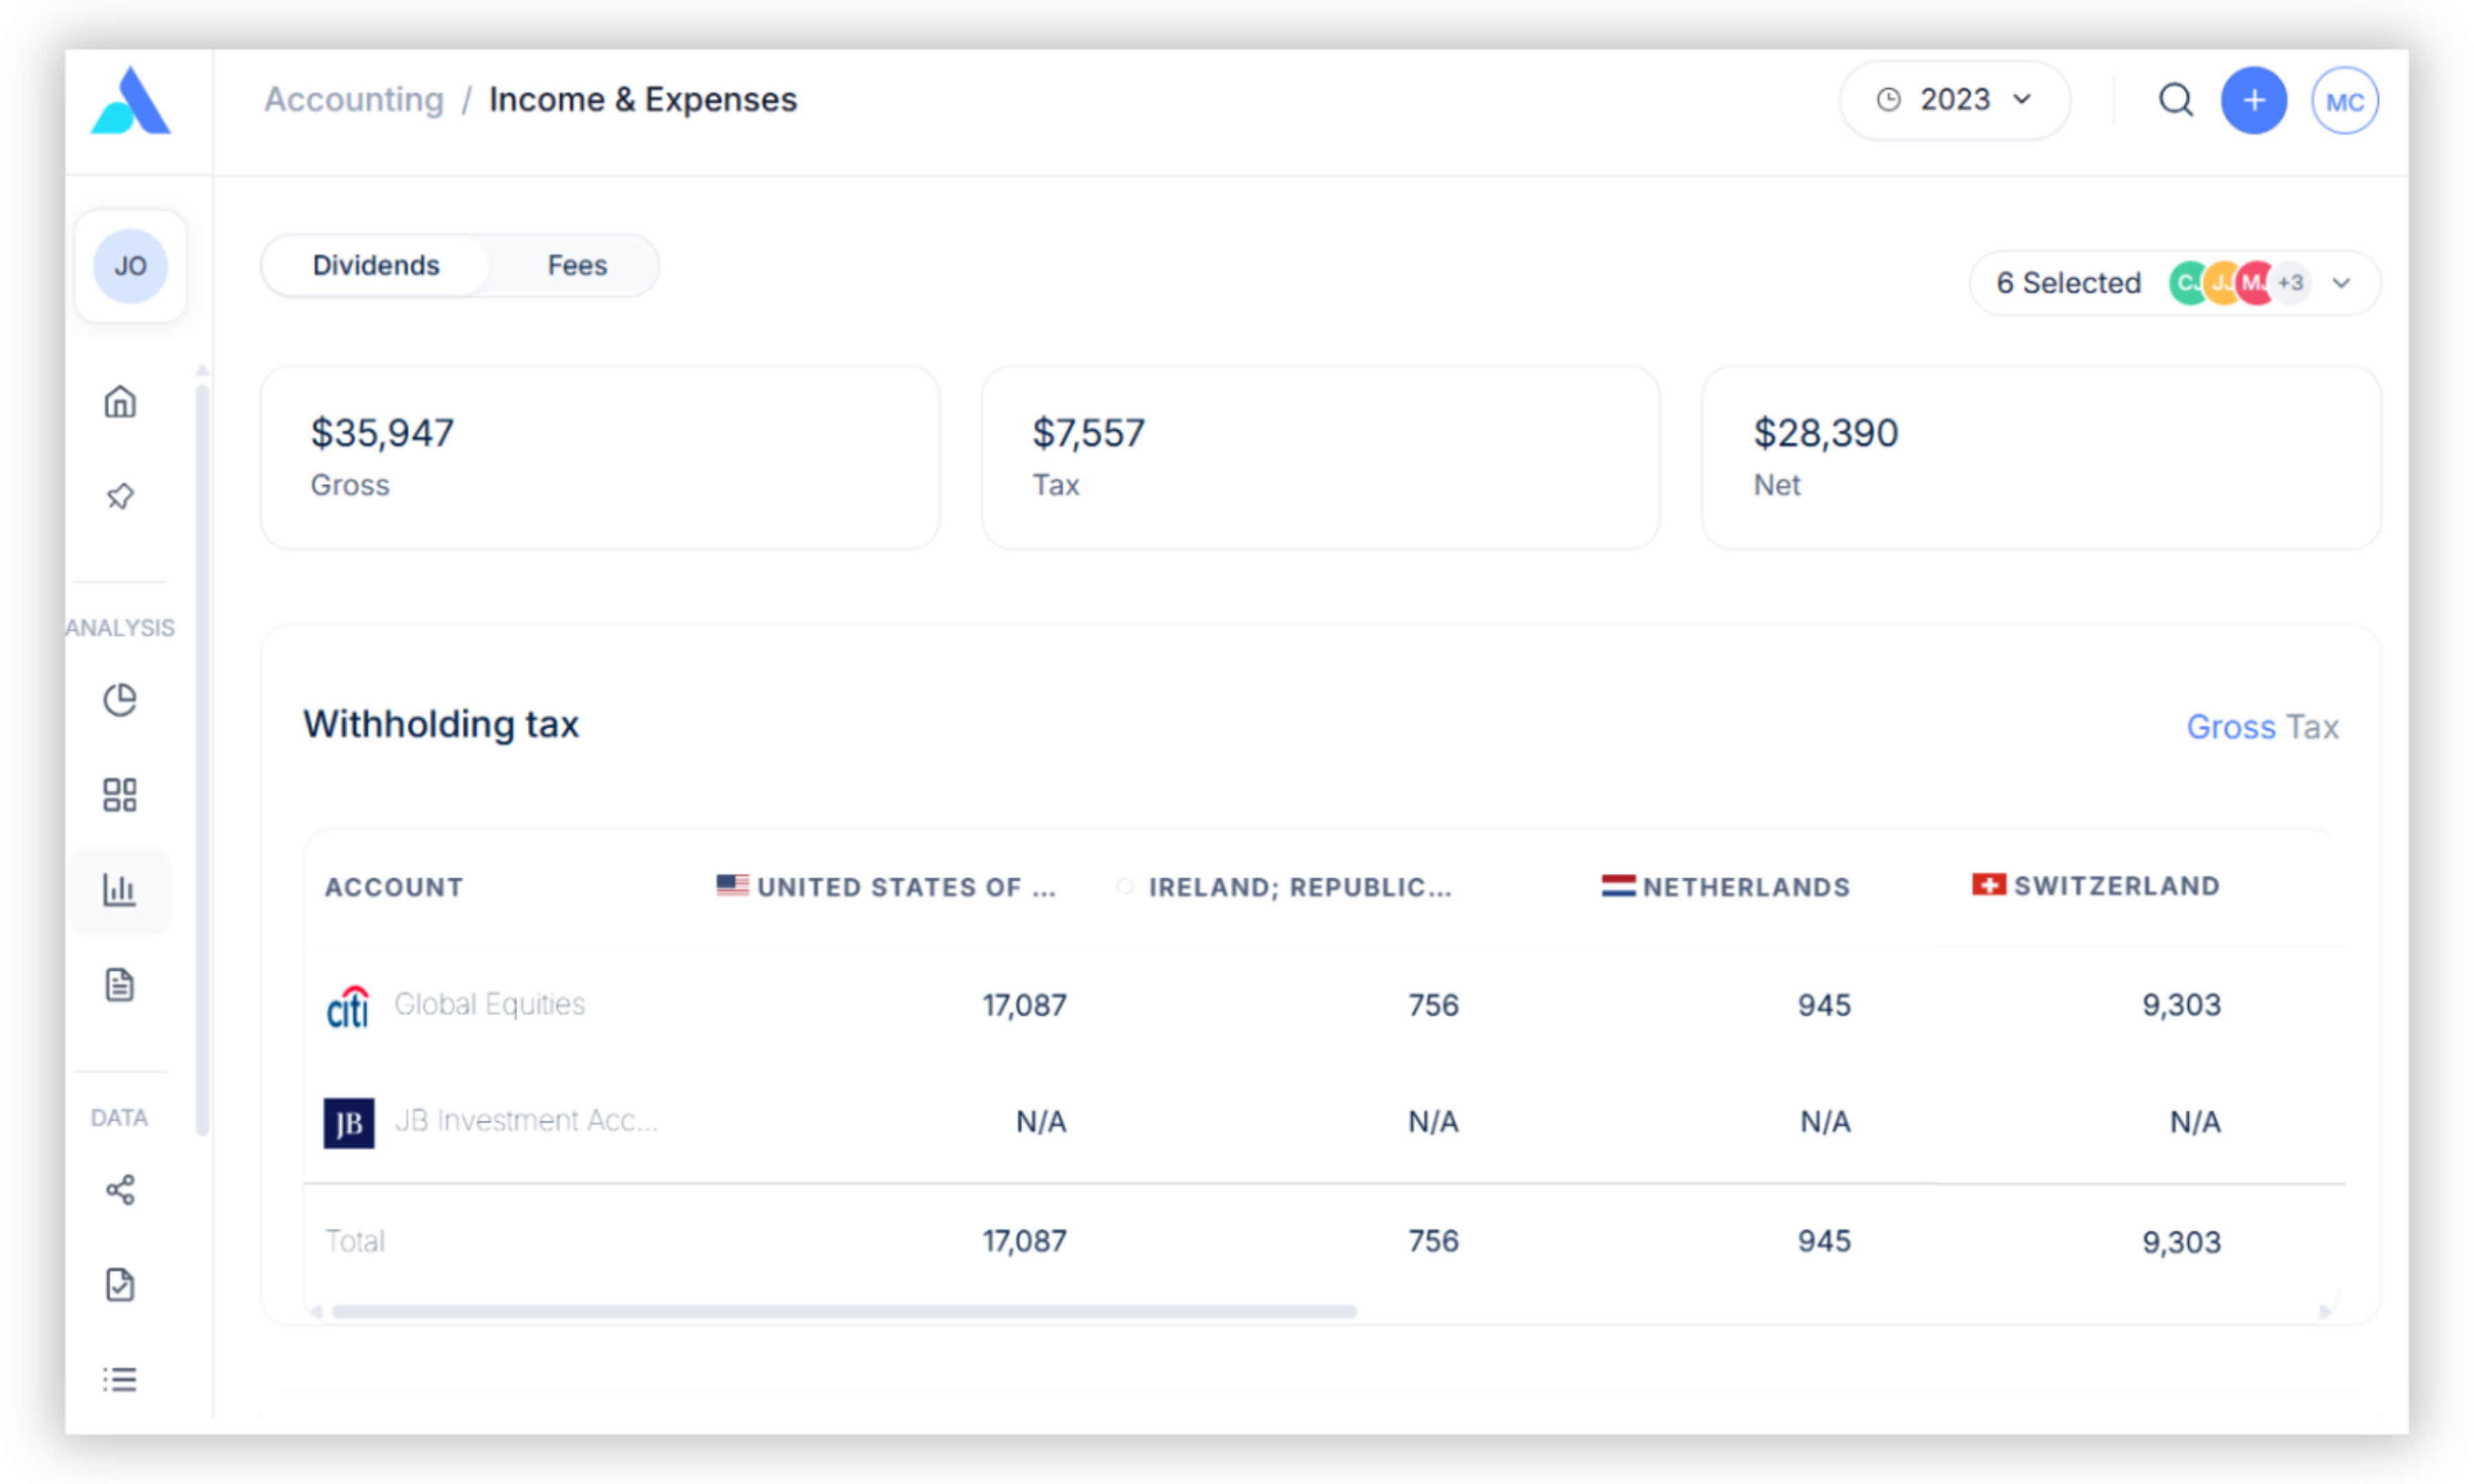Open the document report sidebar icon
Screen dimensions: 2474x1484
[x=120, y=984]
